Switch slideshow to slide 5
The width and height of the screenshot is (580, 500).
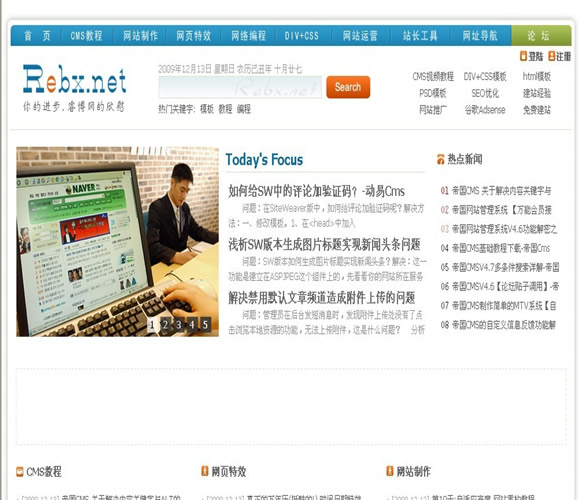tap(205, 325)
